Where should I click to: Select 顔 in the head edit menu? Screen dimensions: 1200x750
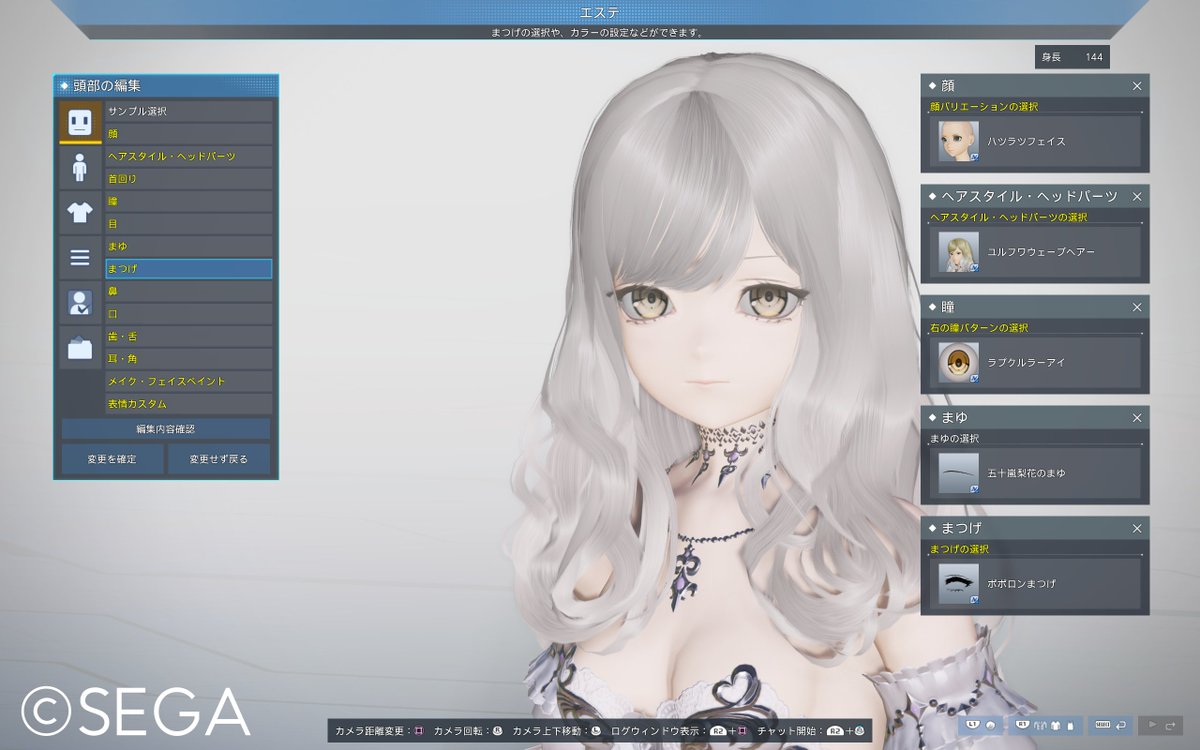189,134
